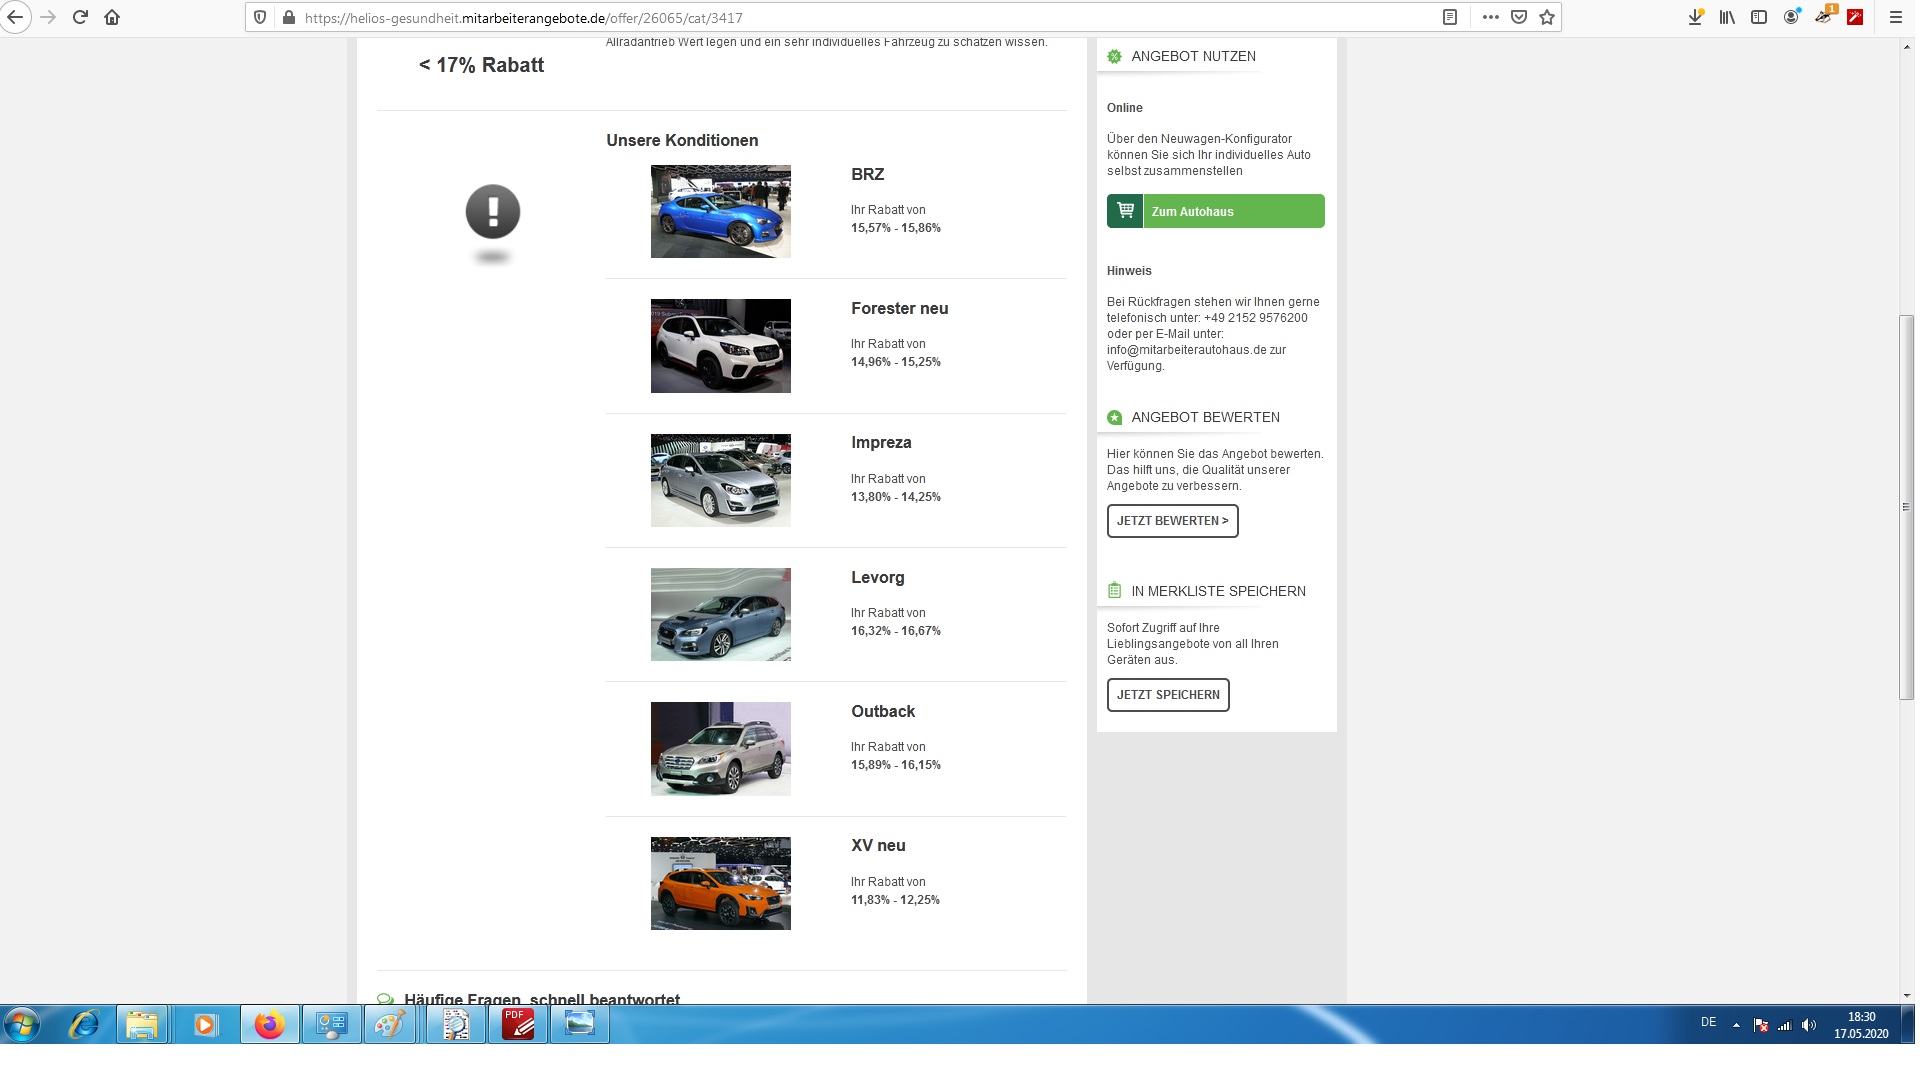Save page to Pocket
The width and height of the screenshot is (1920, 1080).
(x=1519, y=17)
